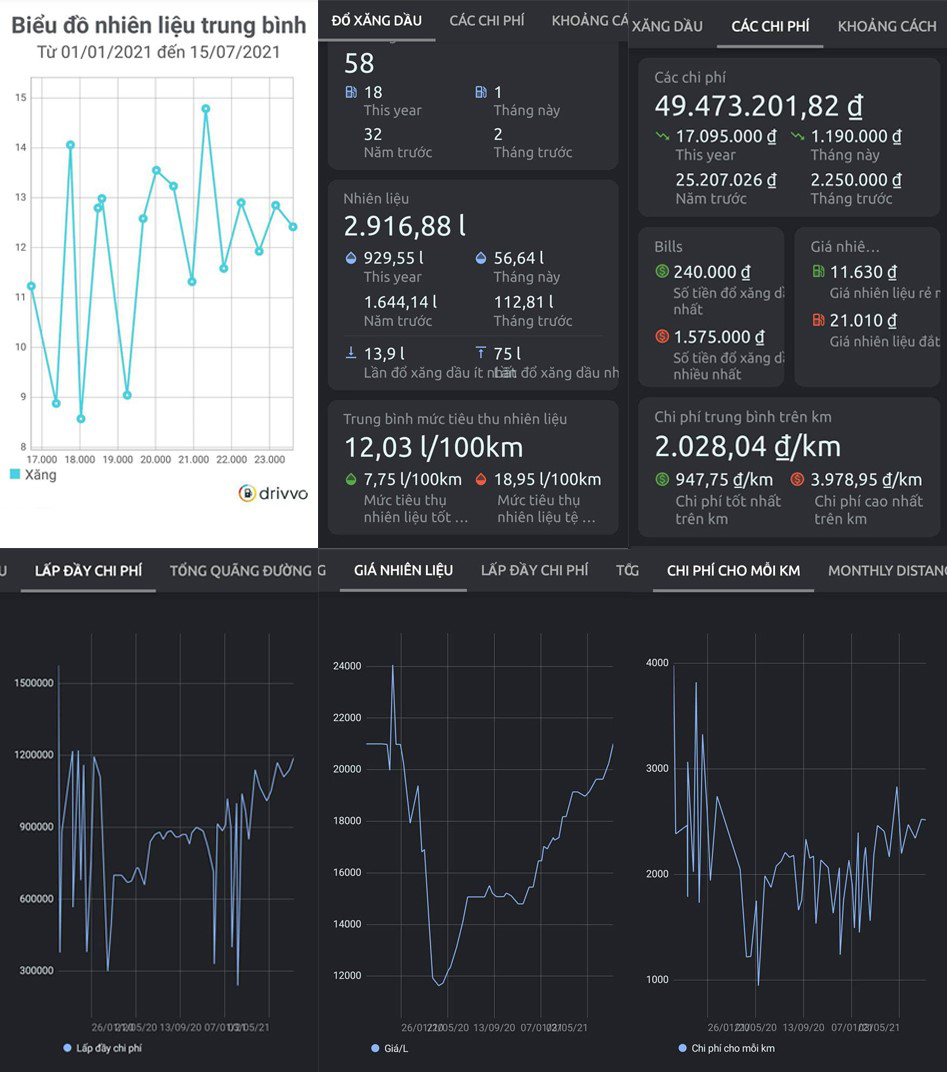
Task: Click the minimum refuel icon beside 13,9 l
Action: tap(351, 353)
